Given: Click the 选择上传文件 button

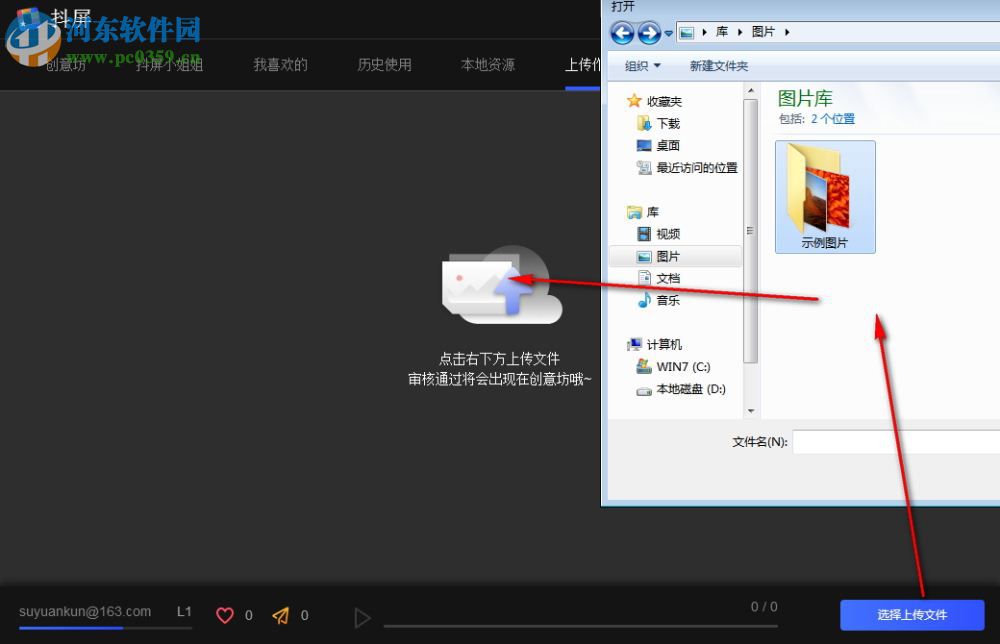Looking at the screenshot, I should pyautogui.click(x=913, y=615).
